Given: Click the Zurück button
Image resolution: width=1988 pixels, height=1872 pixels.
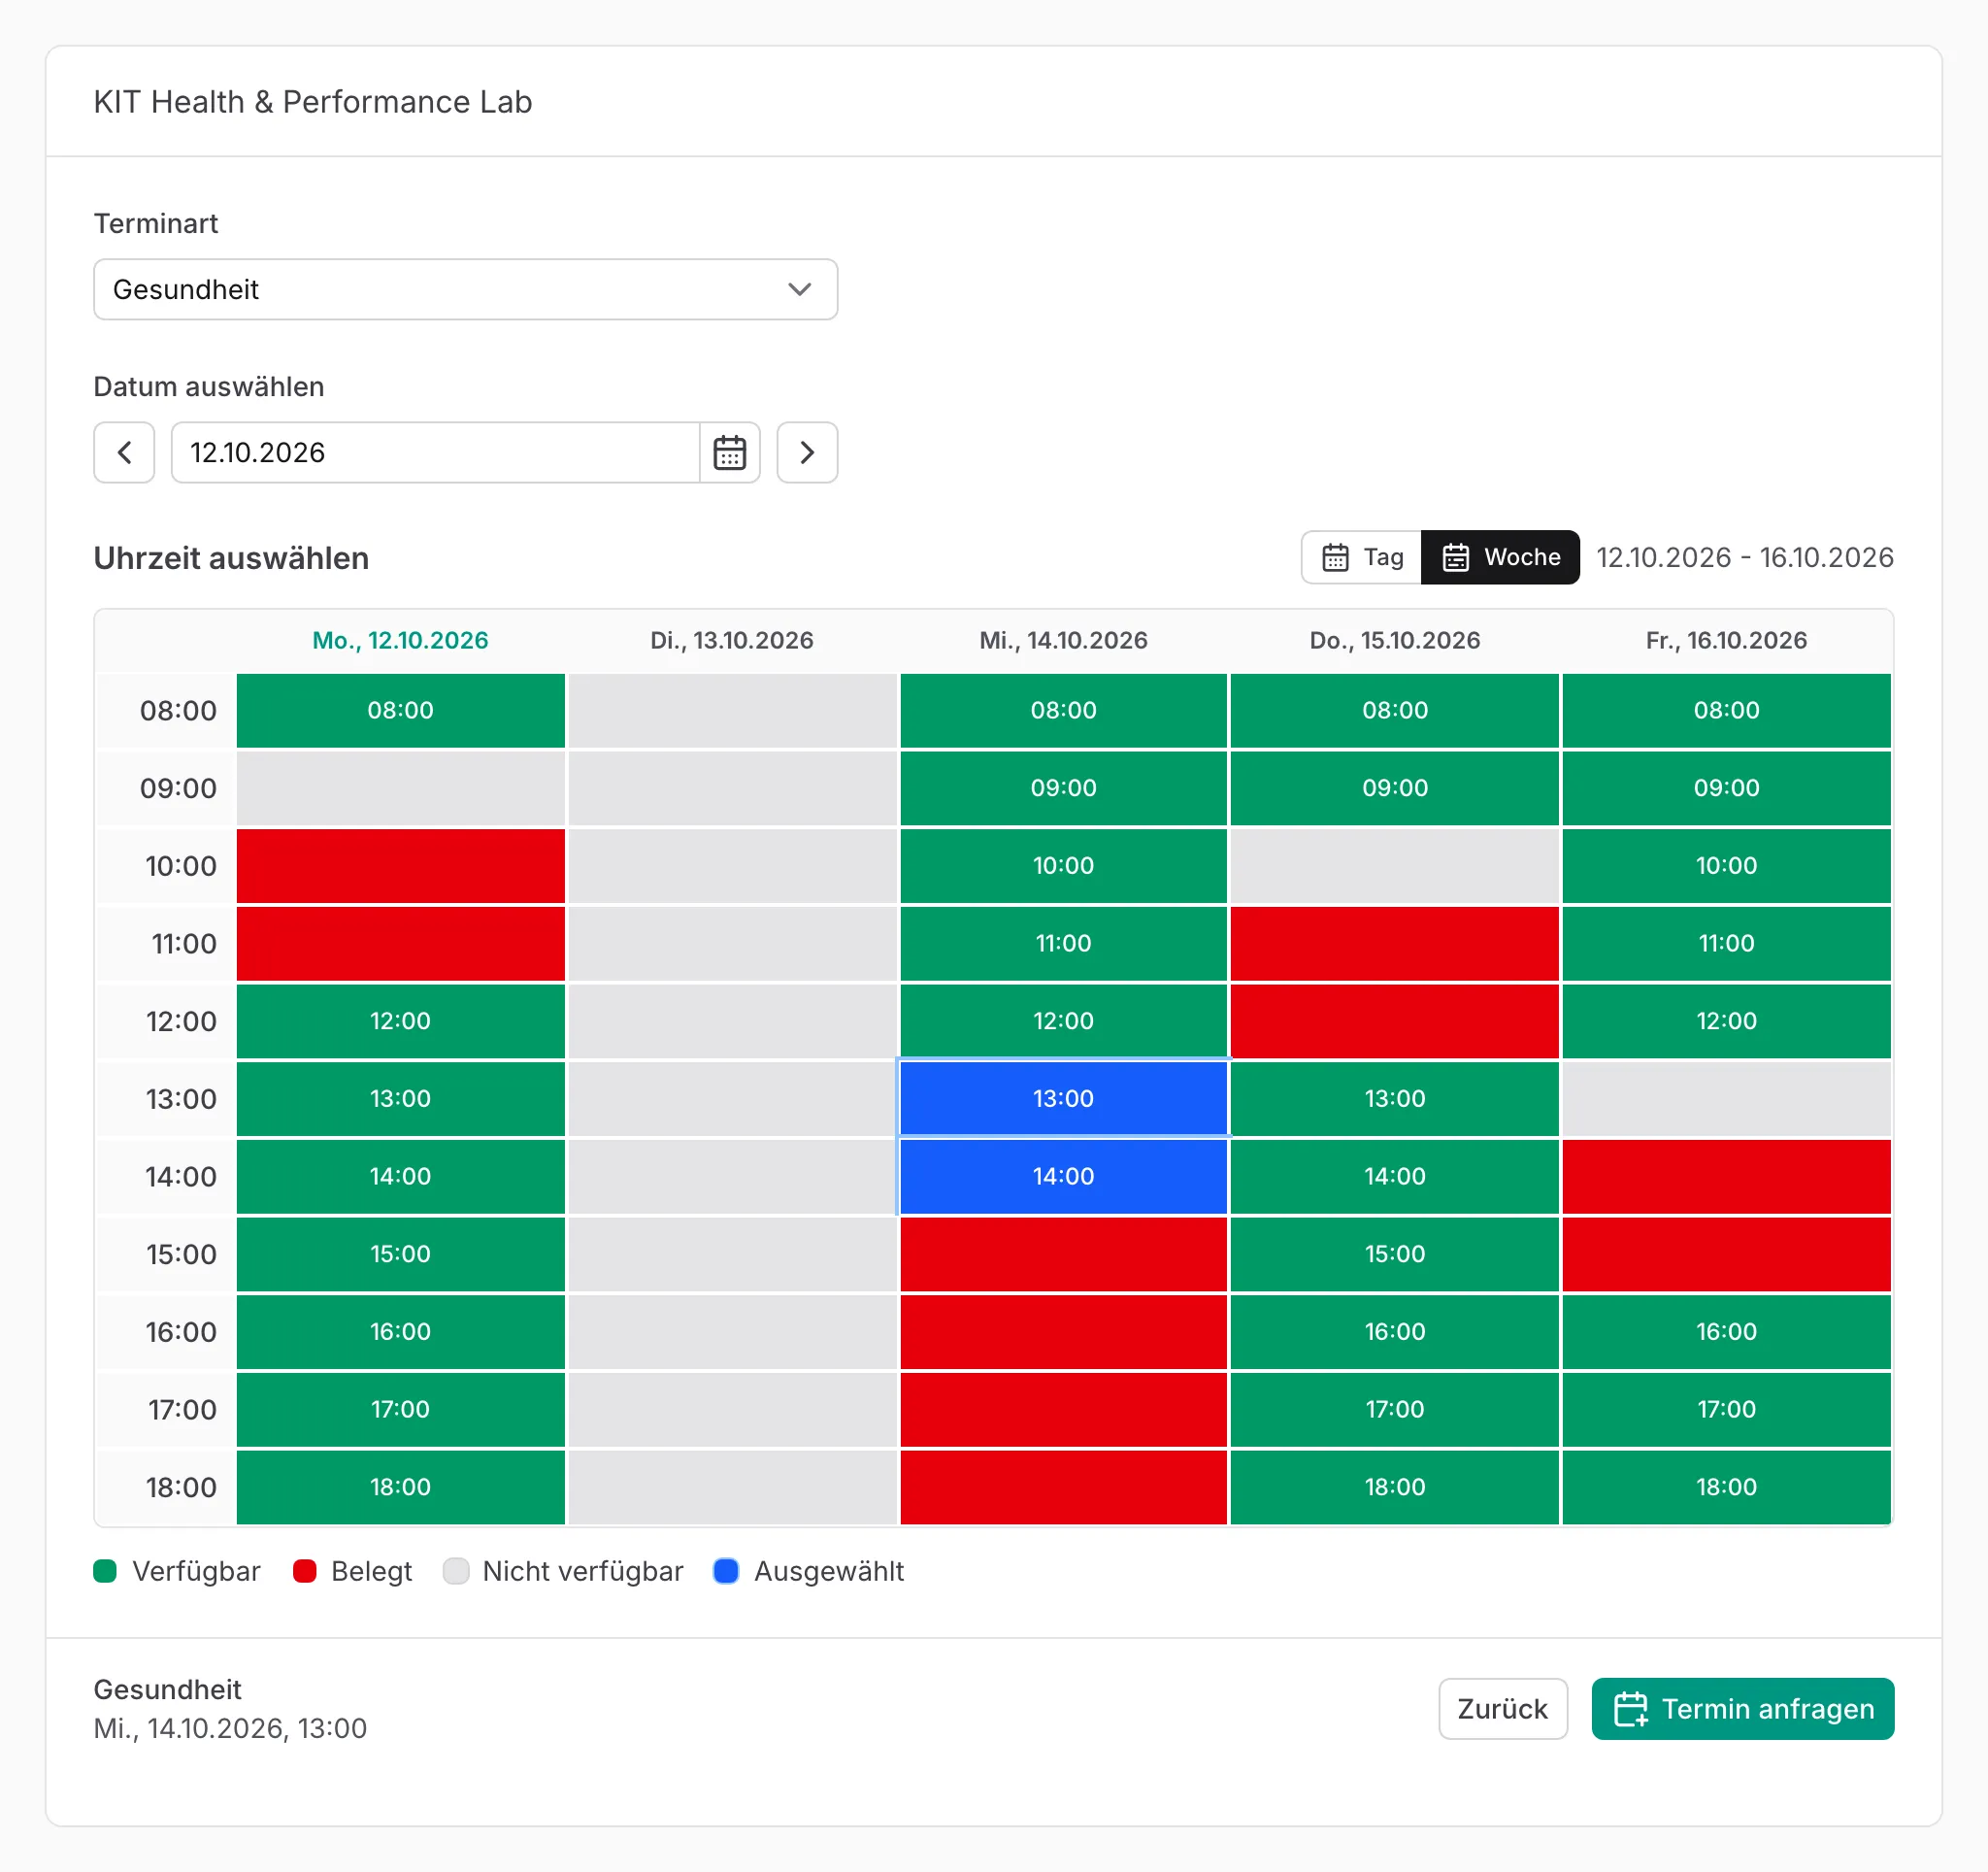Looking at the screenshot, I should click(1502, 1709).
